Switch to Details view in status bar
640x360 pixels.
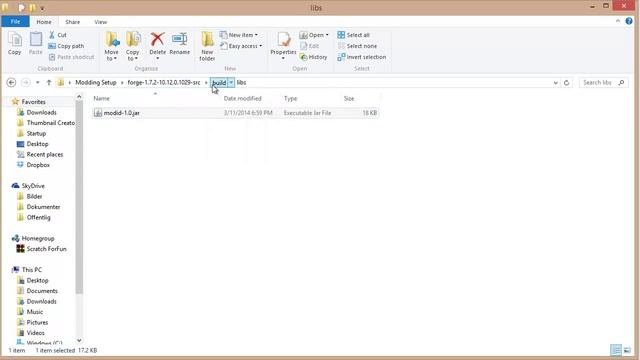616,350
